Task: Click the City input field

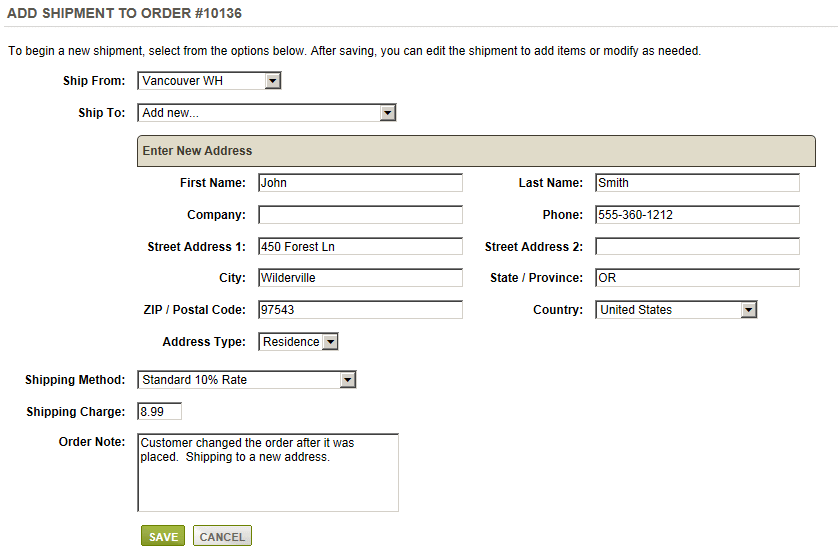Action: 360,278
